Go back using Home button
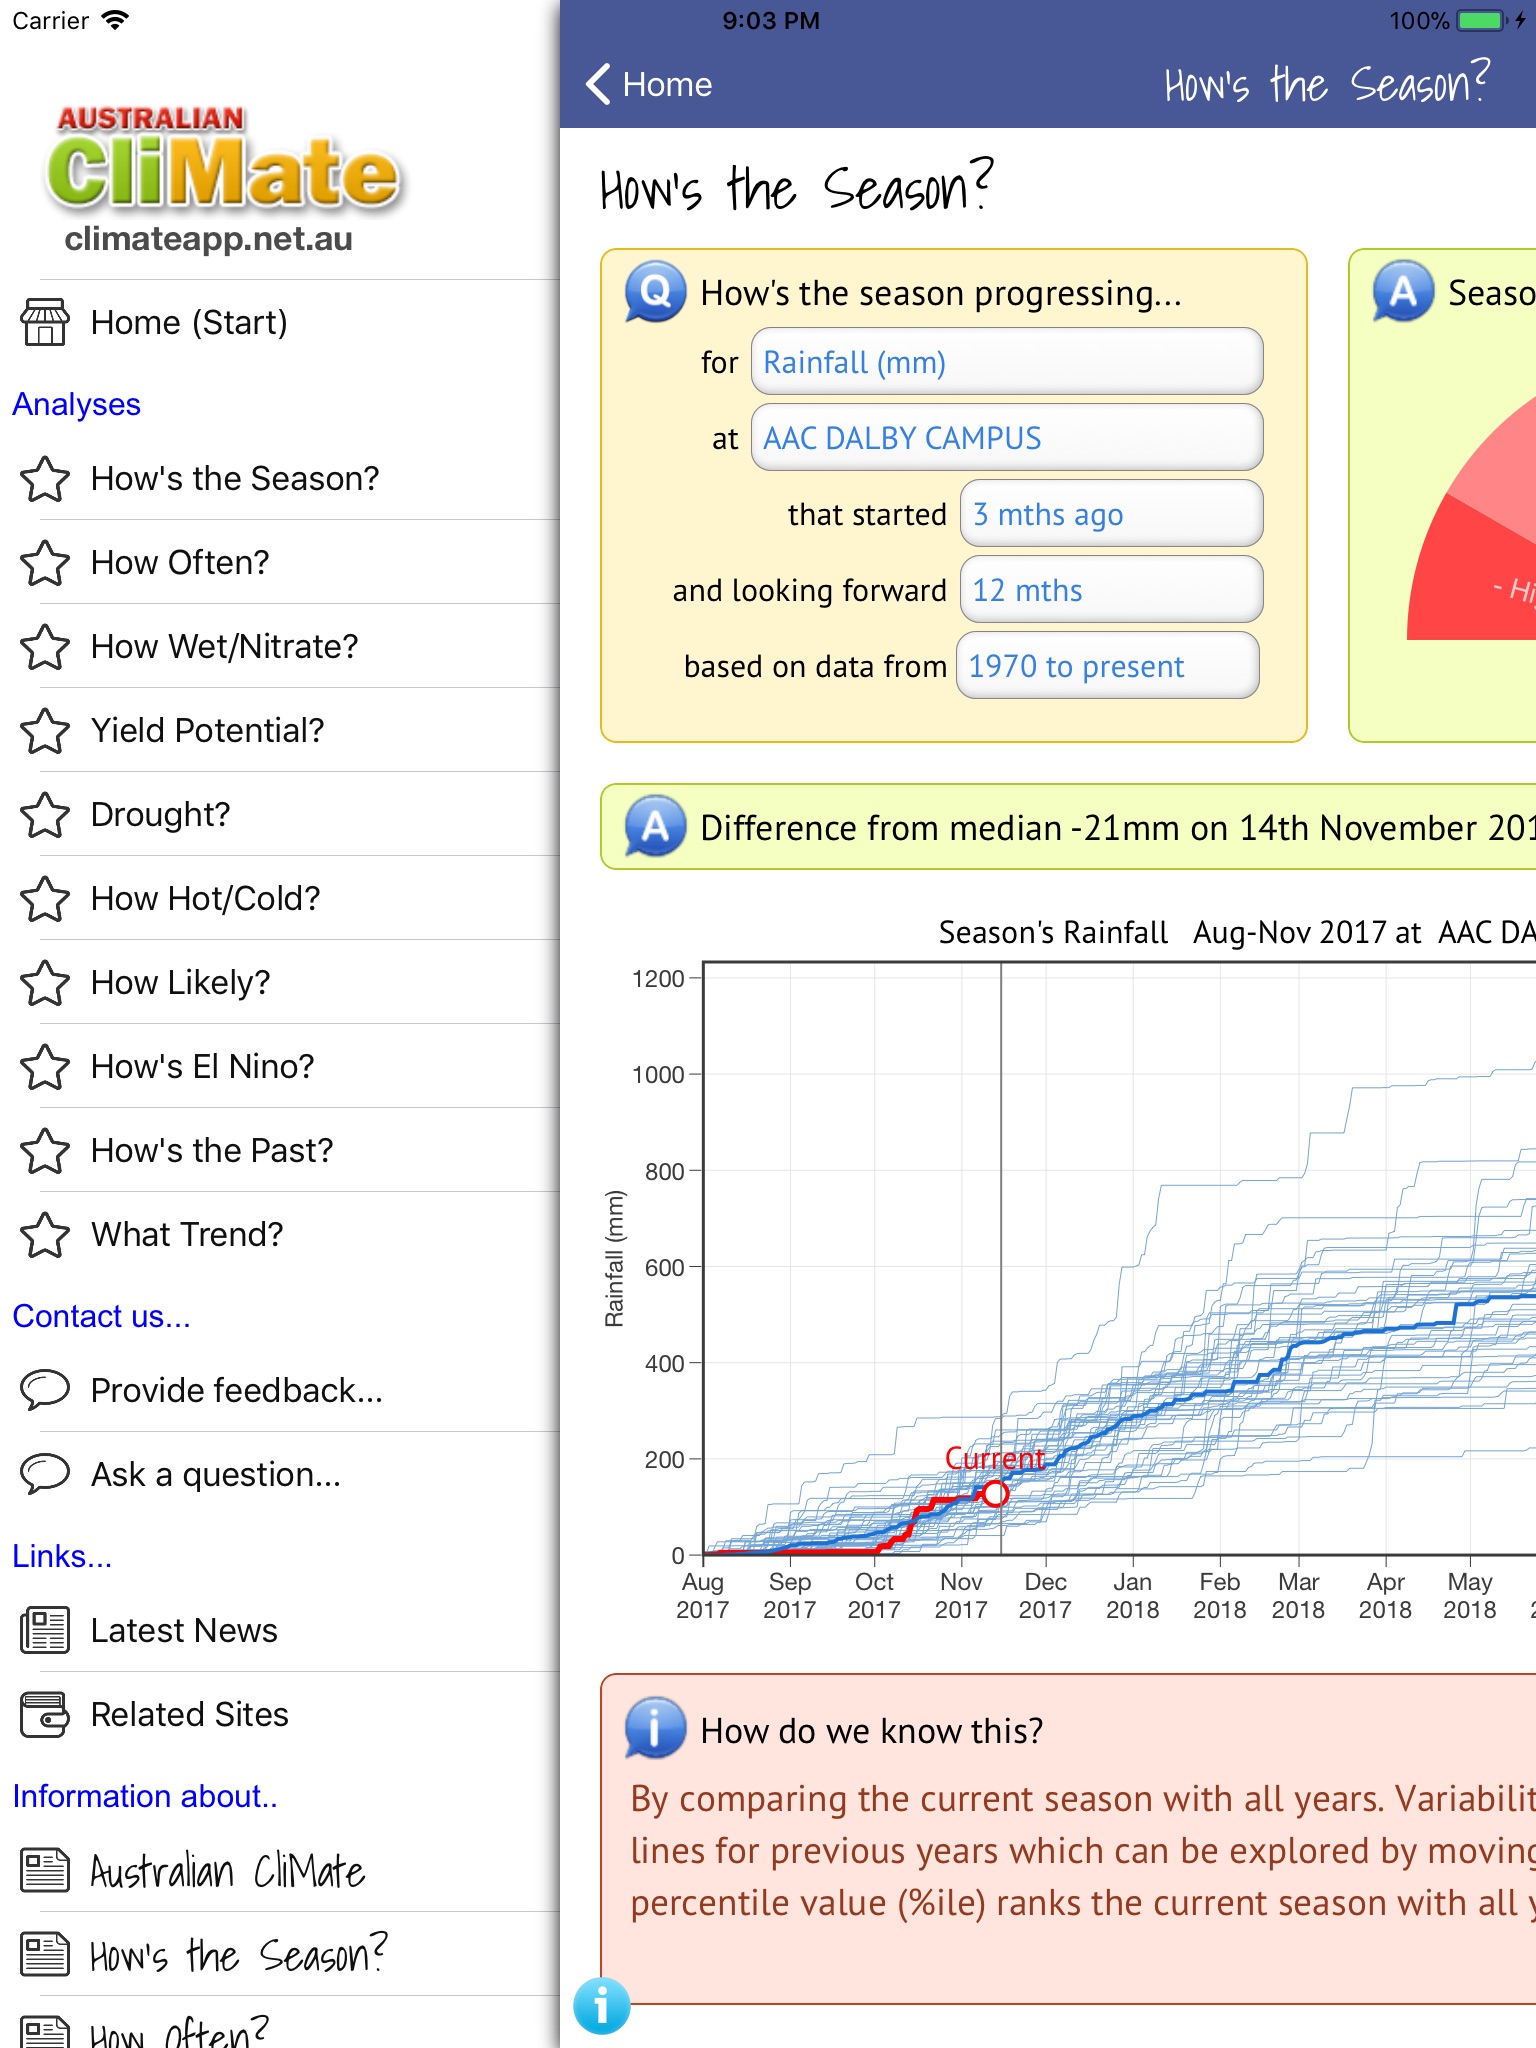 pyautogui.click(x=649, y=84)
